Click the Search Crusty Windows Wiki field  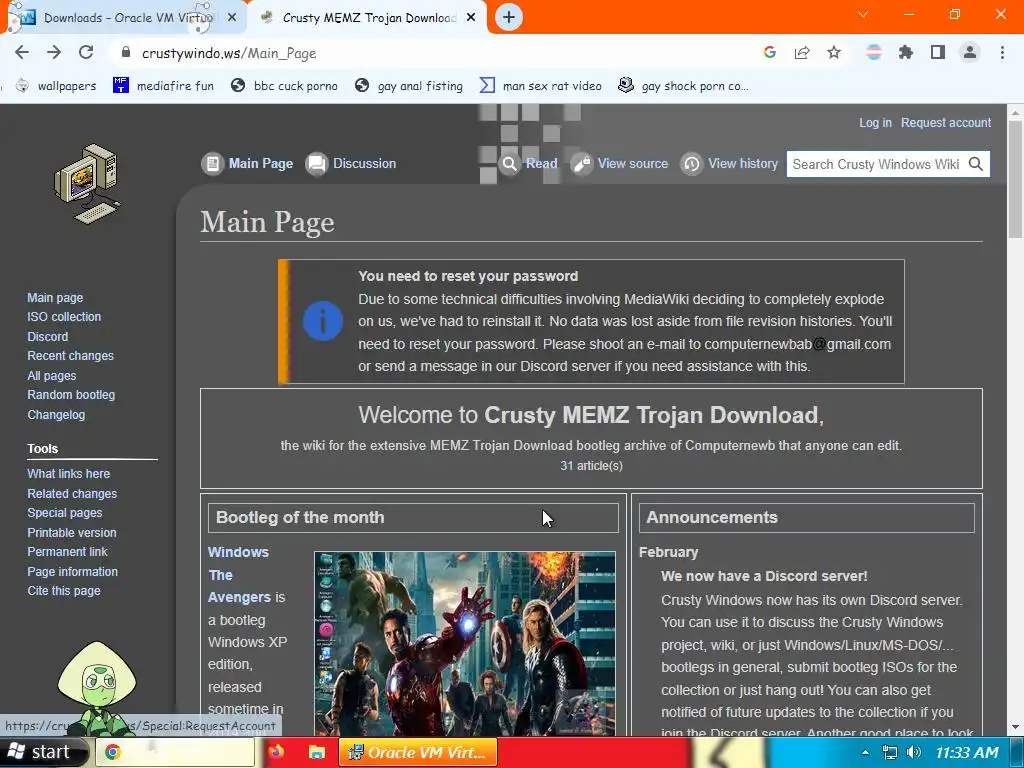point(876,164)
